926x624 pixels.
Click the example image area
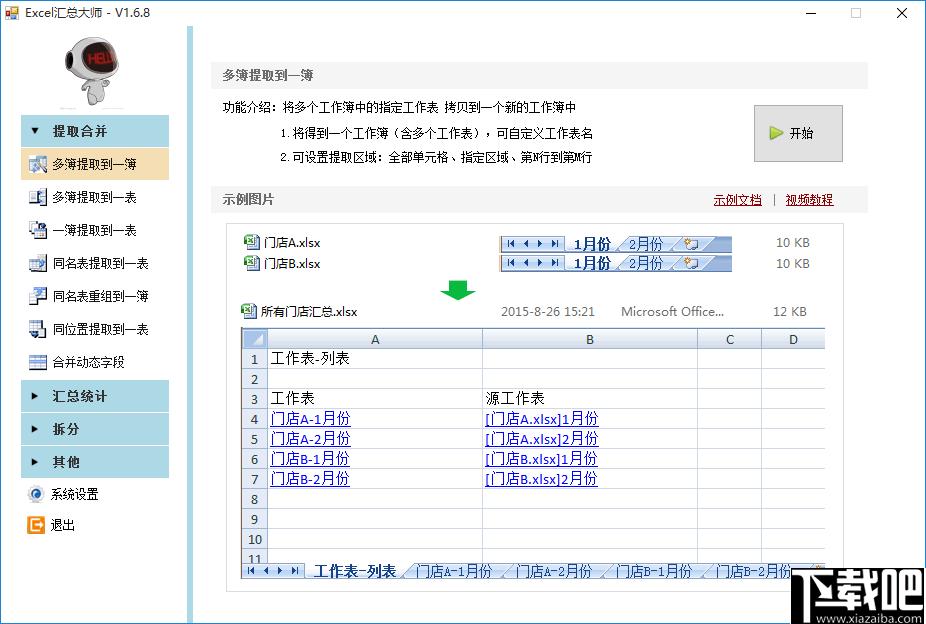point(534,407)
